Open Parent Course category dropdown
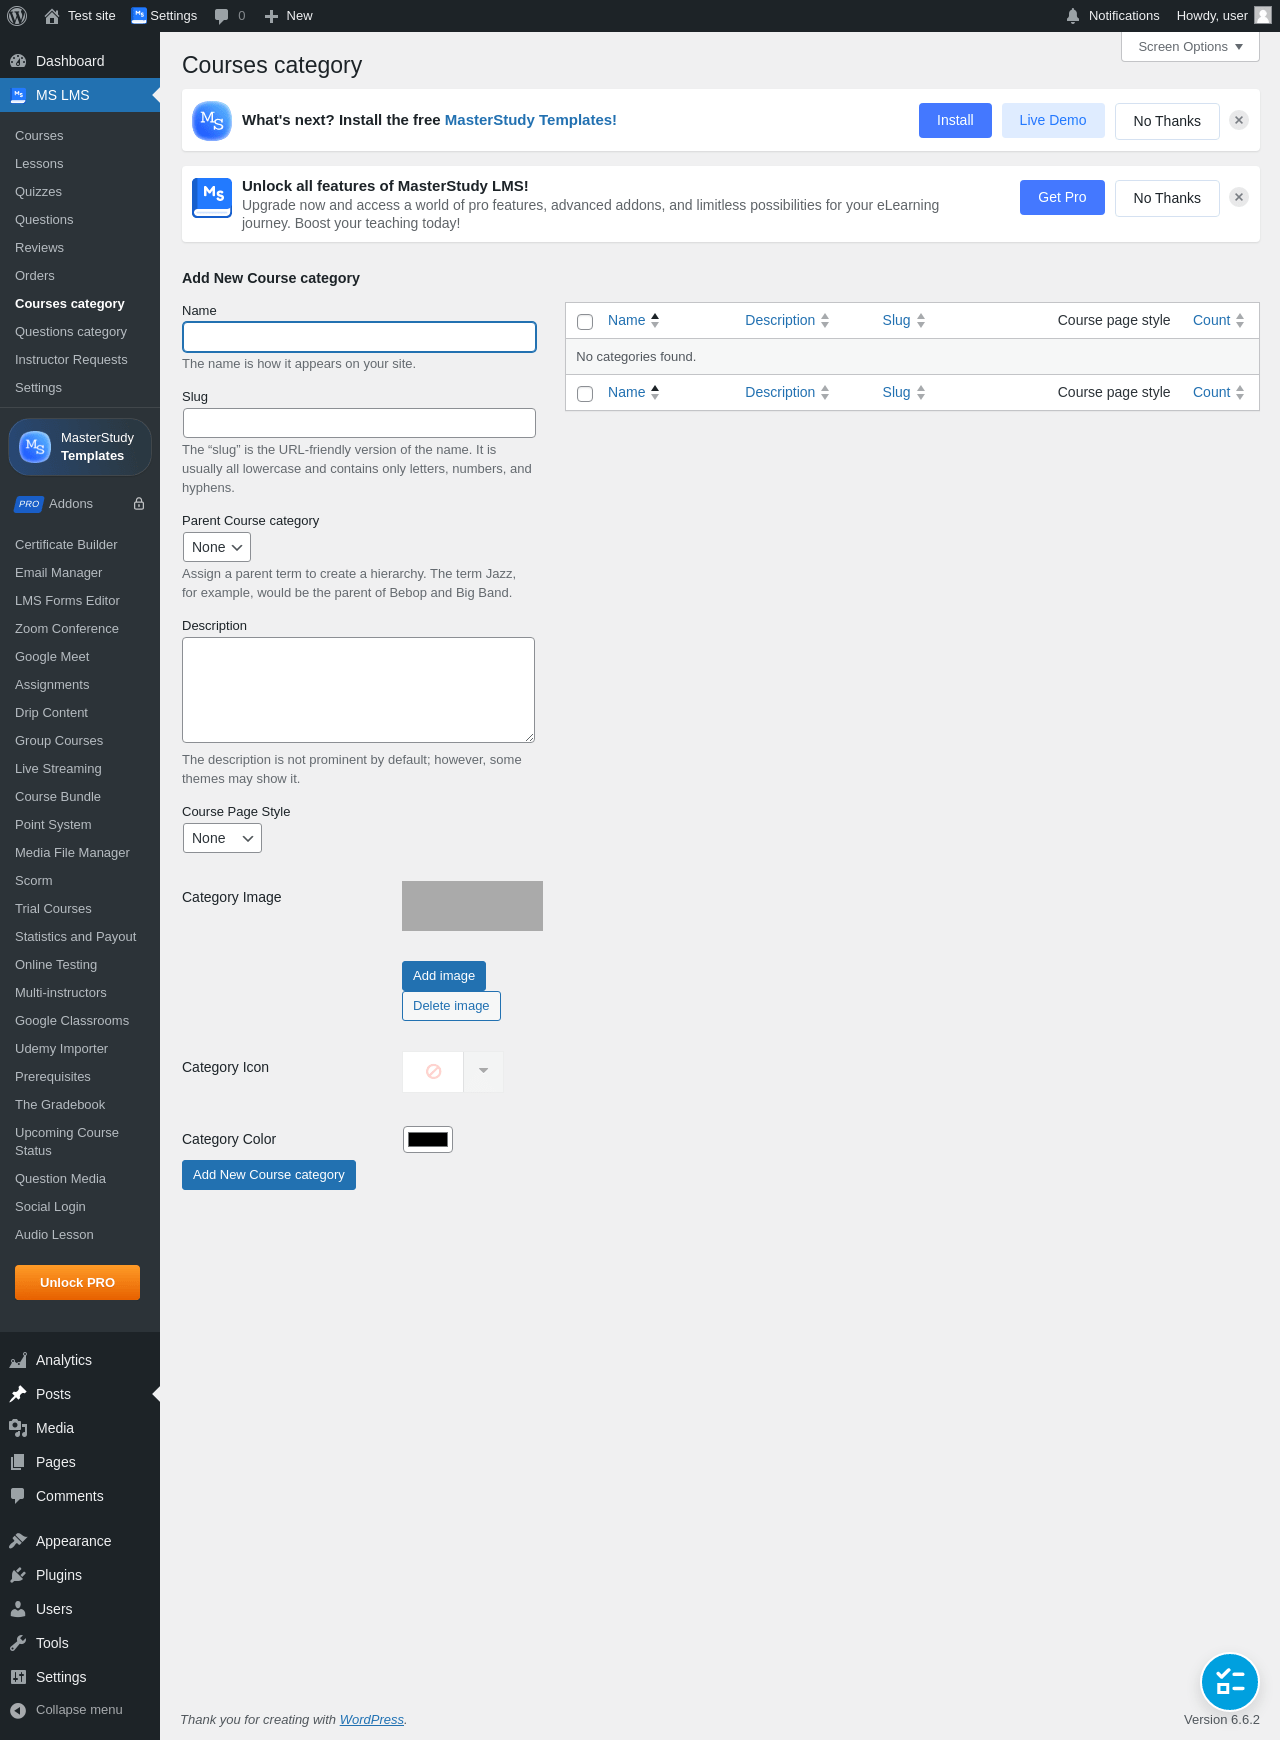 point(217,547)
